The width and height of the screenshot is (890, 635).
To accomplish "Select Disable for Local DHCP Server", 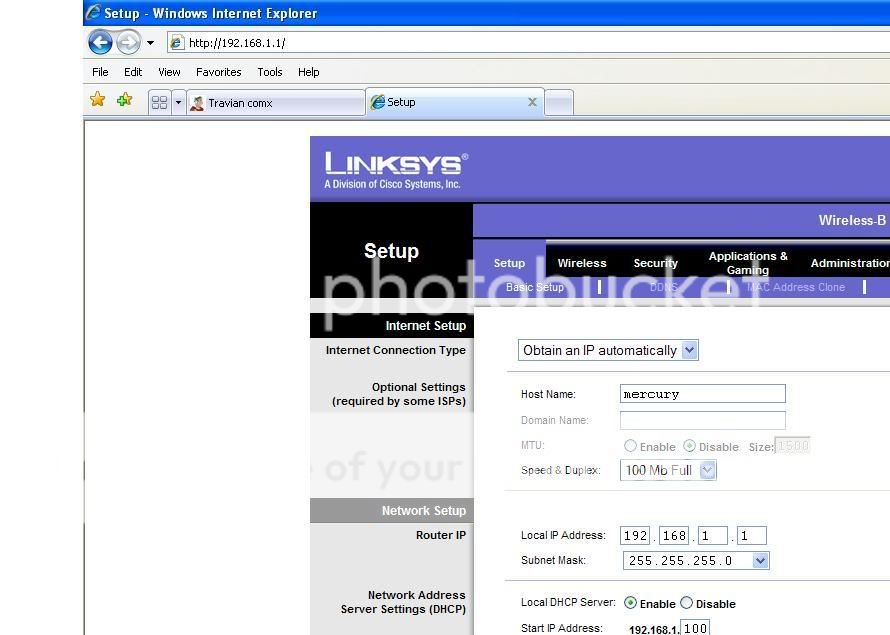I will click(687, 603).
